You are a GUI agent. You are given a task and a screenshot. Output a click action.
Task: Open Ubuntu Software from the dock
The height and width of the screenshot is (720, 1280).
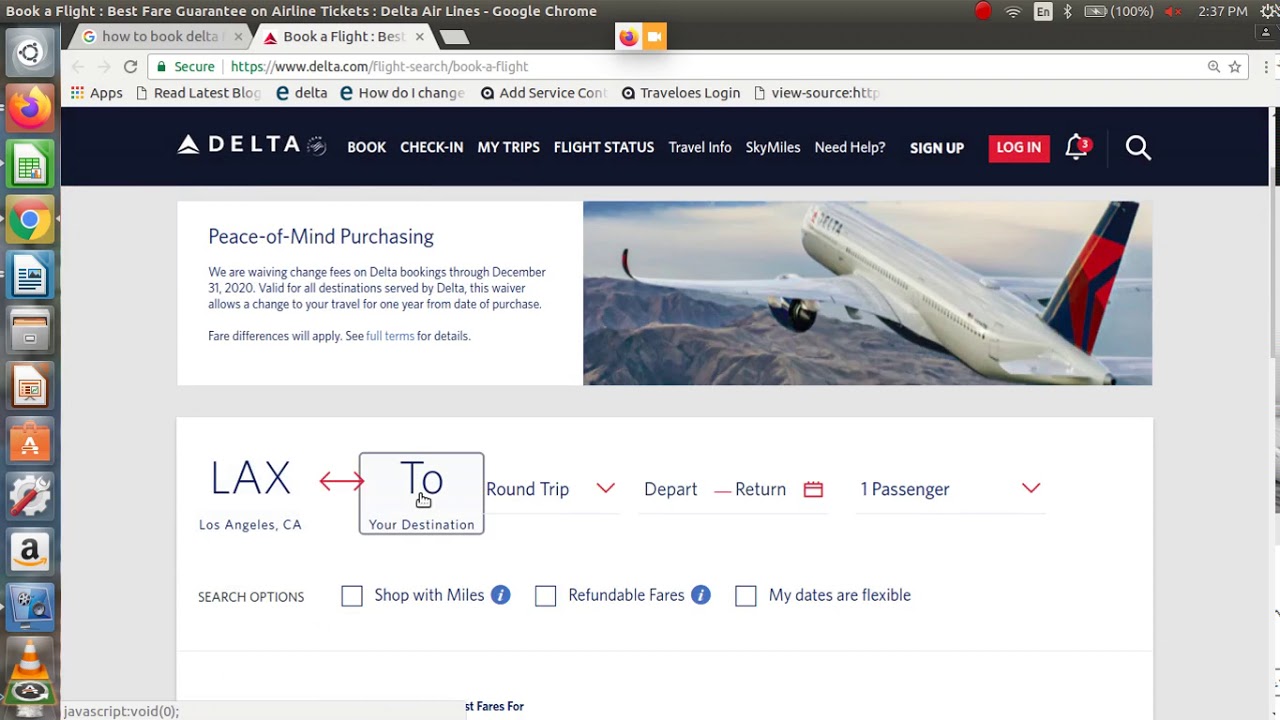(x=30, y=442)
